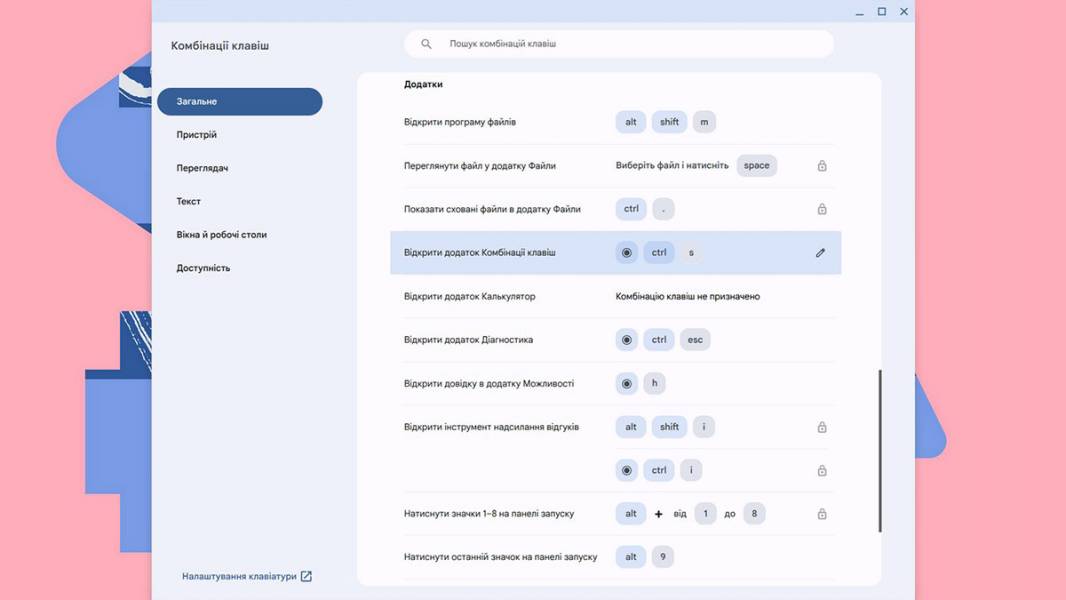This screenshot has height=600, width=1066.
Task: Focus the Пошук комбінацій клавіш search field
Action: click(619, 43)
